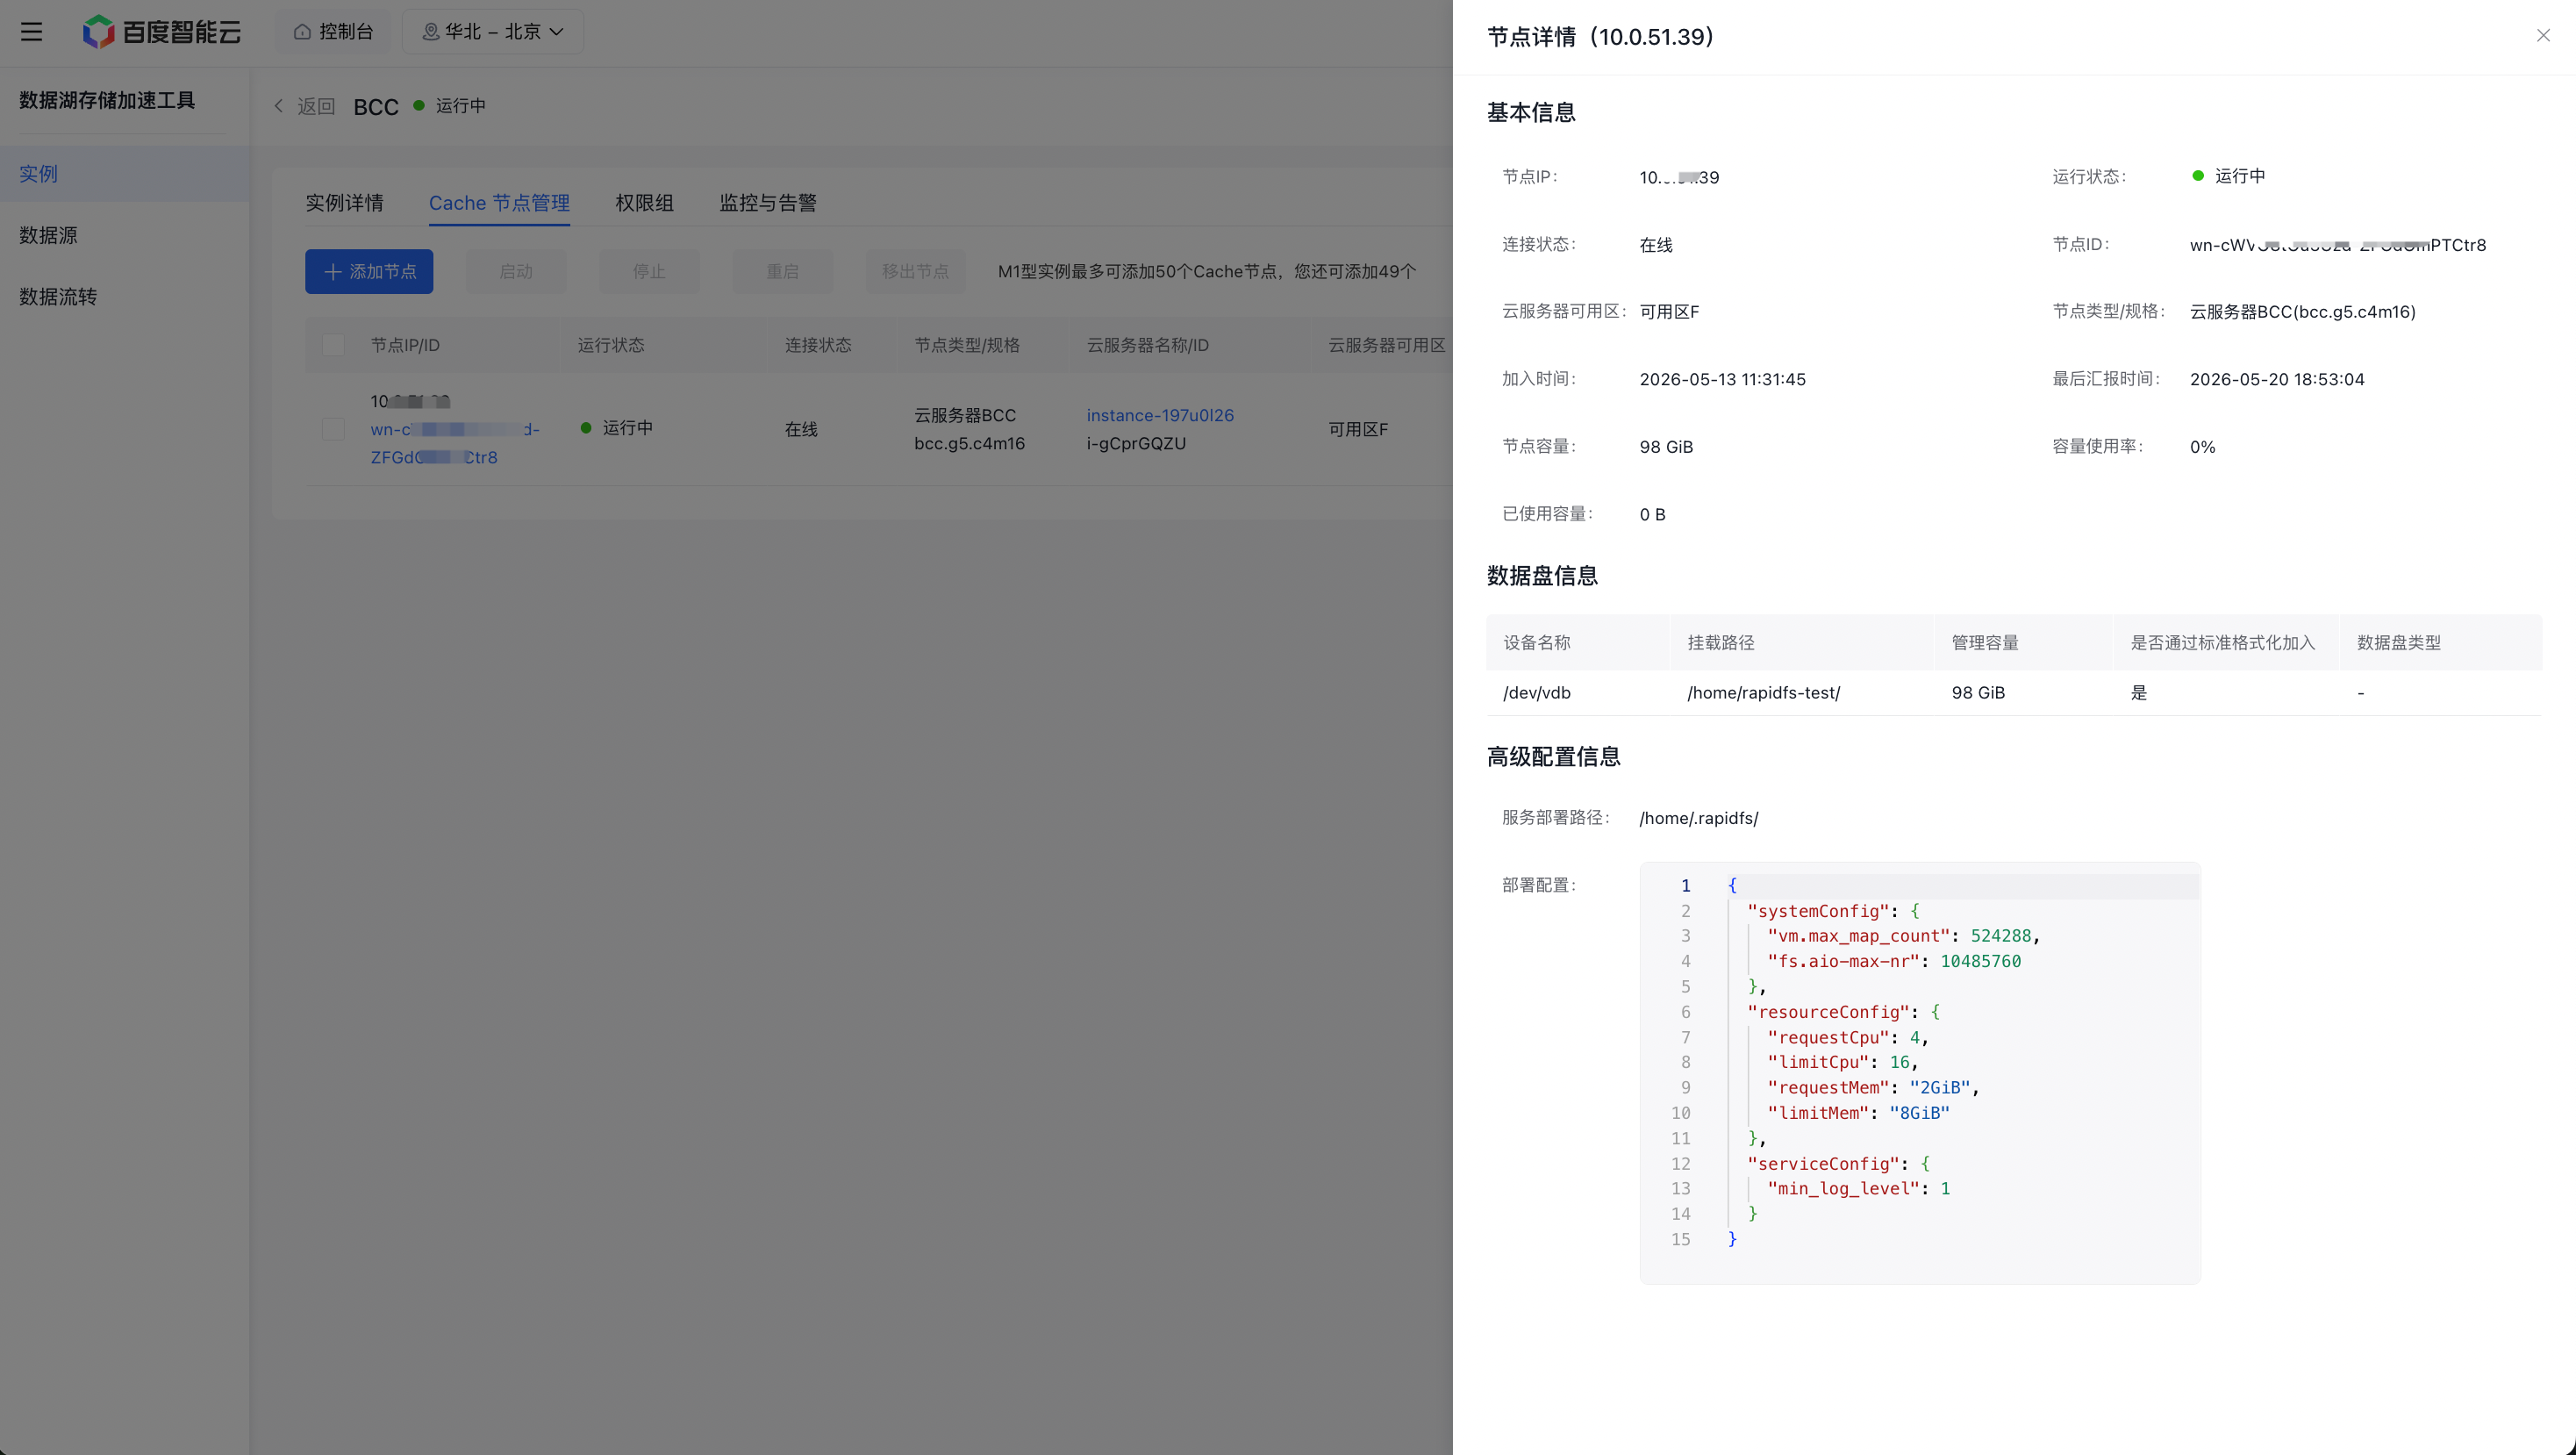
Task: Switch to the 权限组 tab
Action: (x=644, y=203)
